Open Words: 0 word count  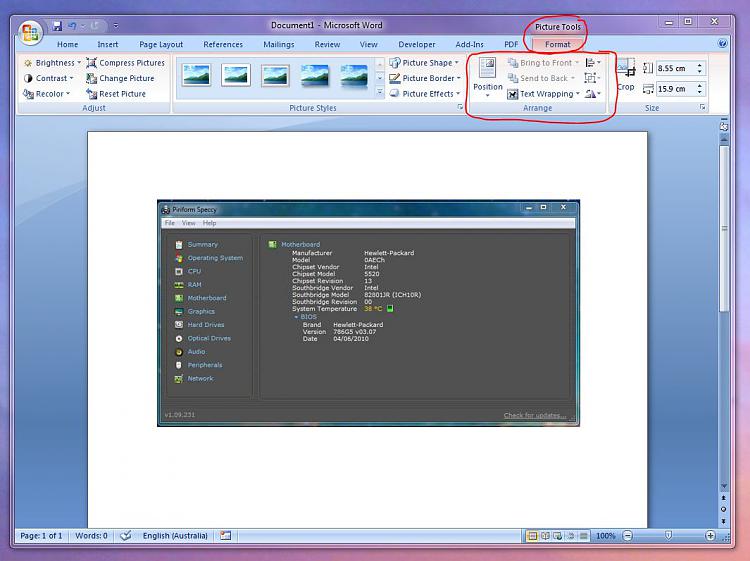click(91, 536)
